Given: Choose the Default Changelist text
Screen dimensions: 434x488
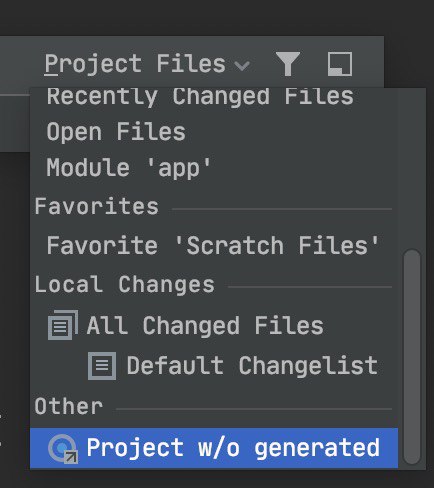Looking at the screenshot, I should point(252,366).
